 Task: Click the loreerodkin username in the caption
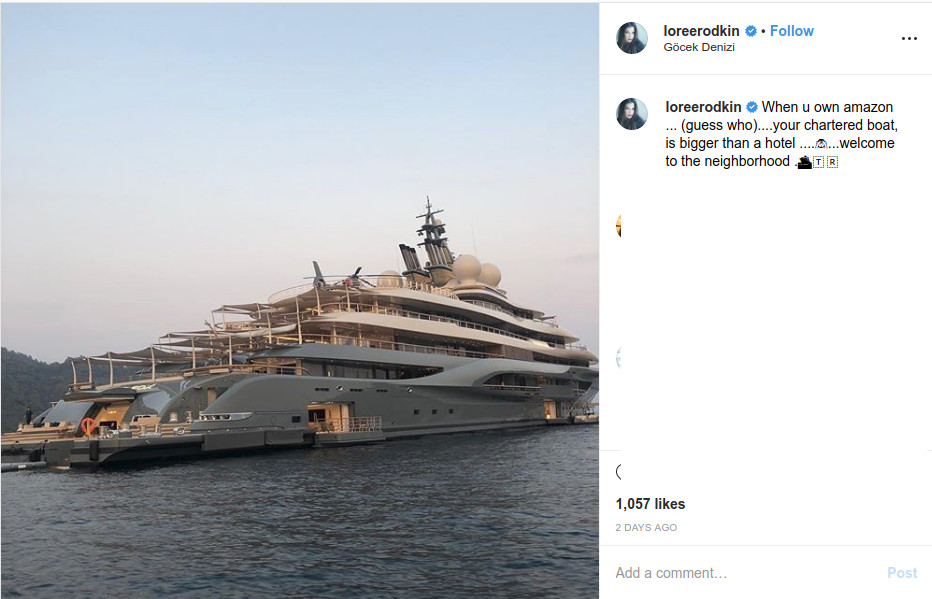click(701, 107)
